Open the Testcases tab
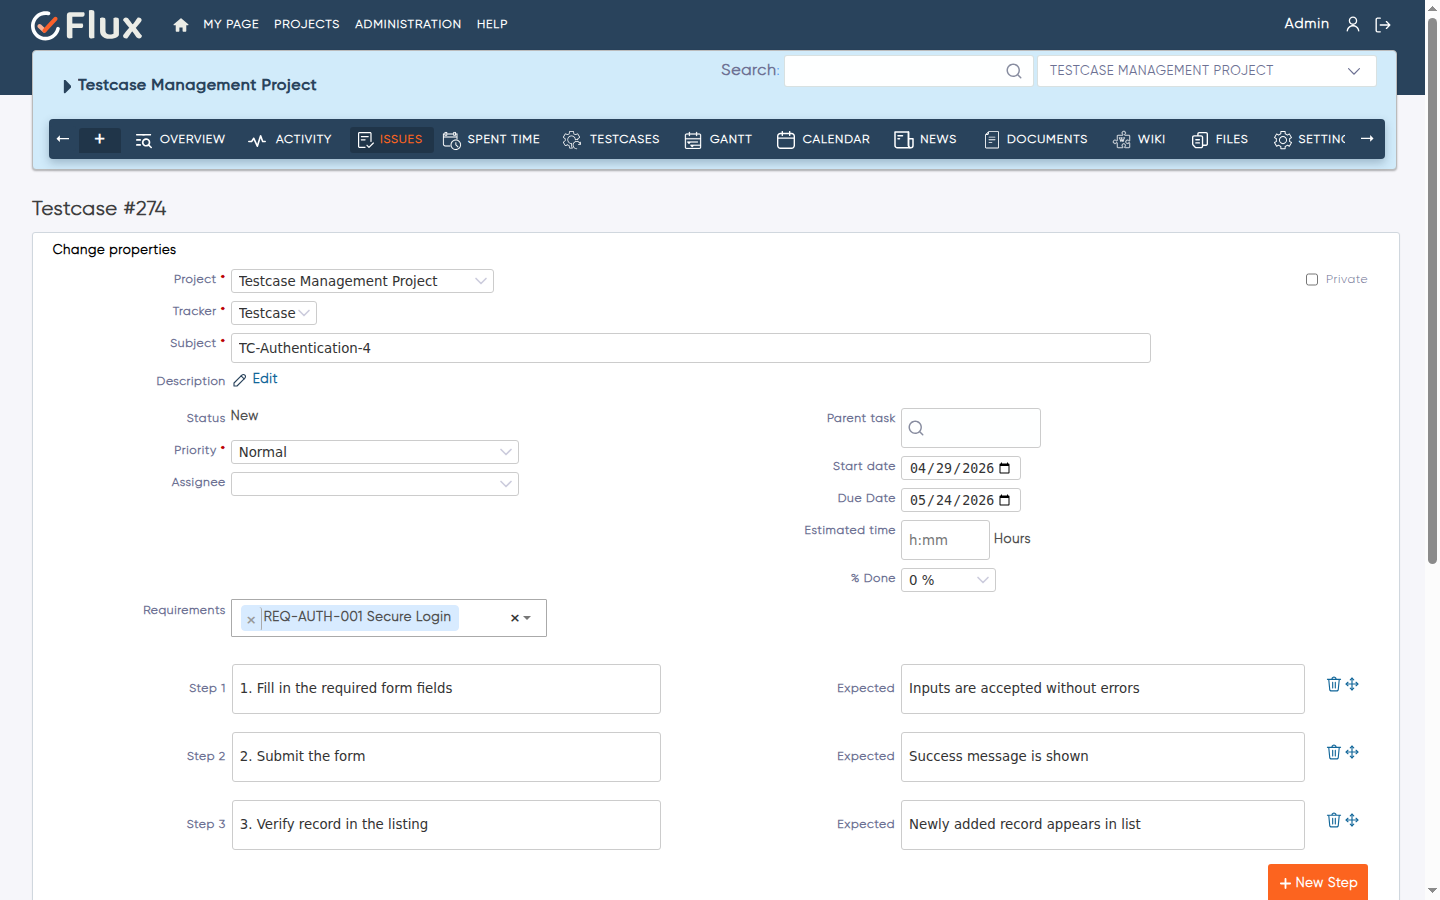Image resolution: width=1440 pixels, height=900 pixels. (611, 139)
